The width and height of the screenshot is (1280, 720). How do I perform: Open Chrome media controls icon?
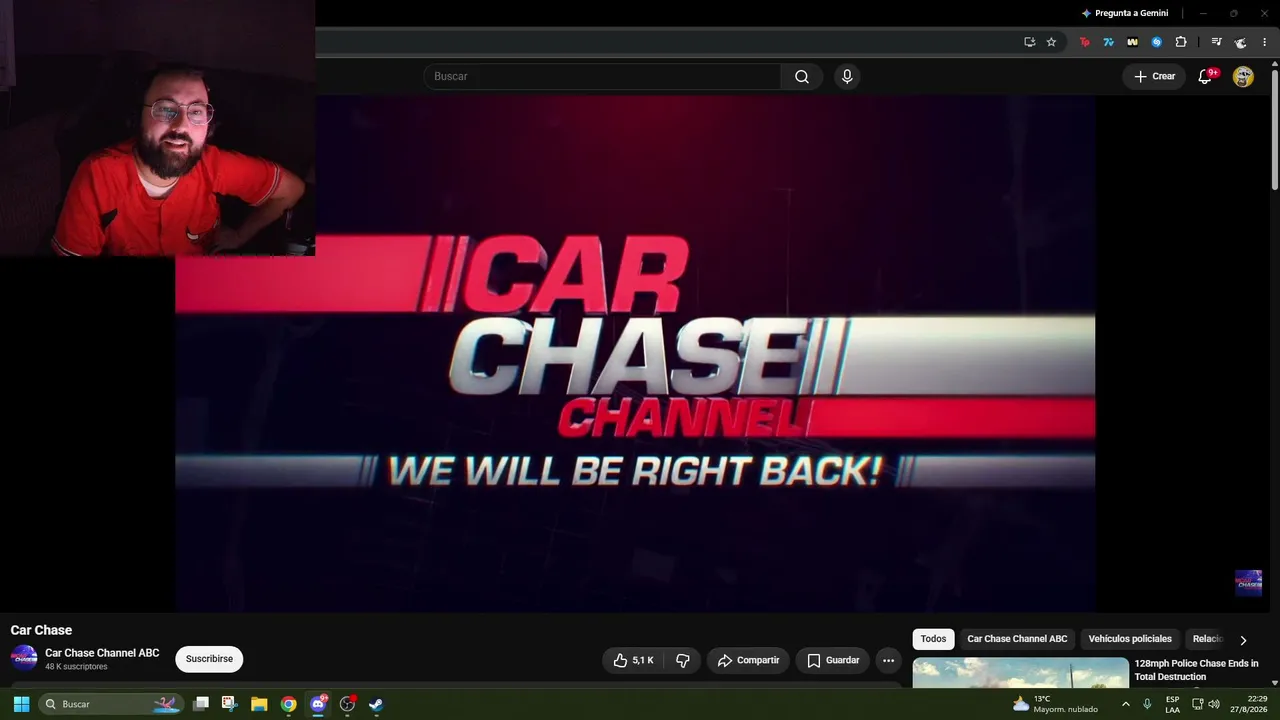[1216, 42]
